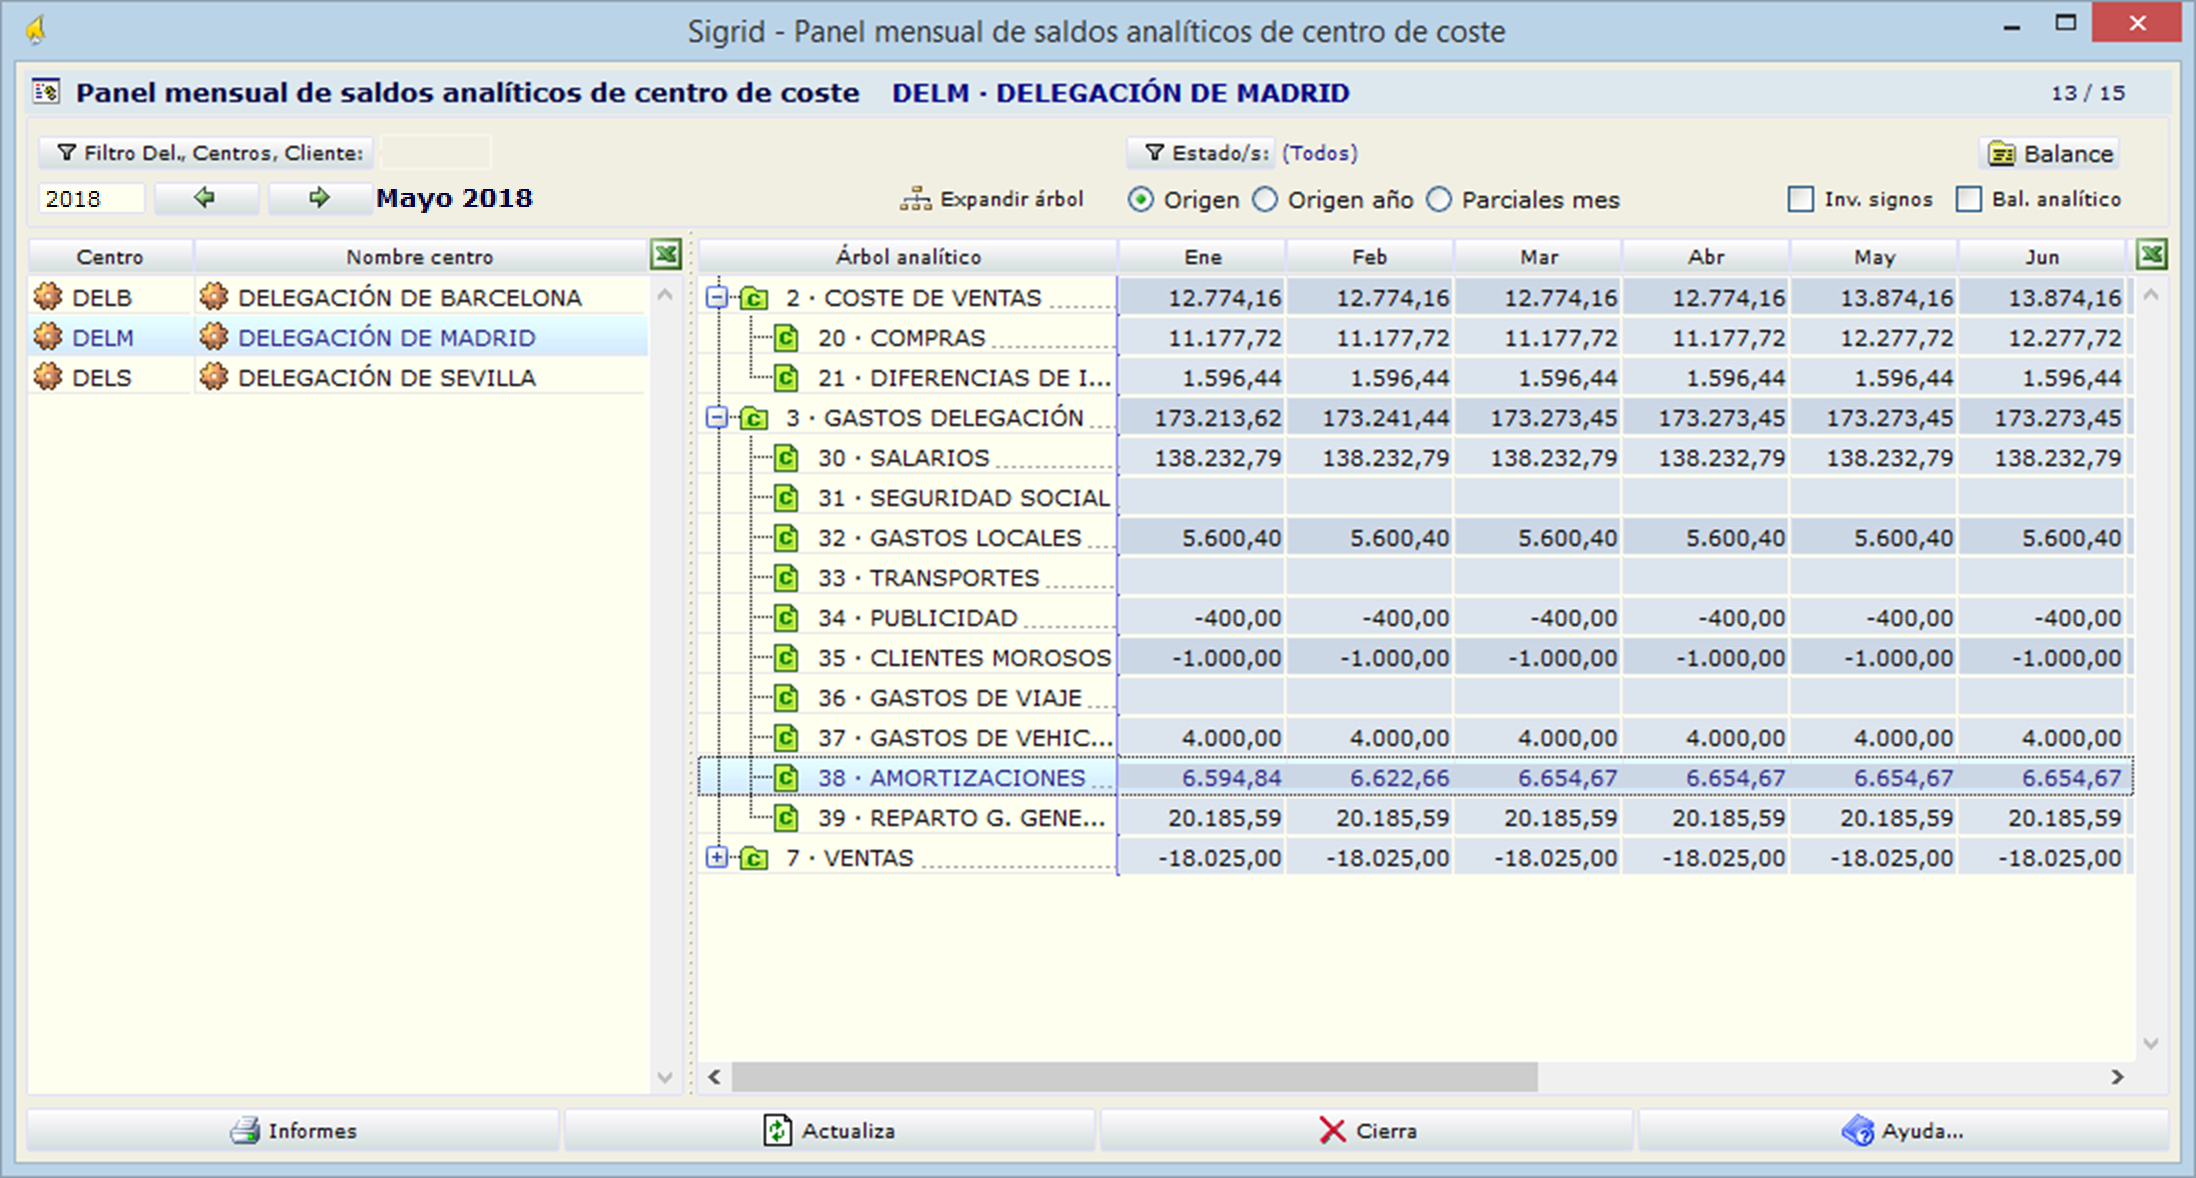2196x1178 pixels.
Task: Click the gear icon next to DELS
Action: pos(47,377)
